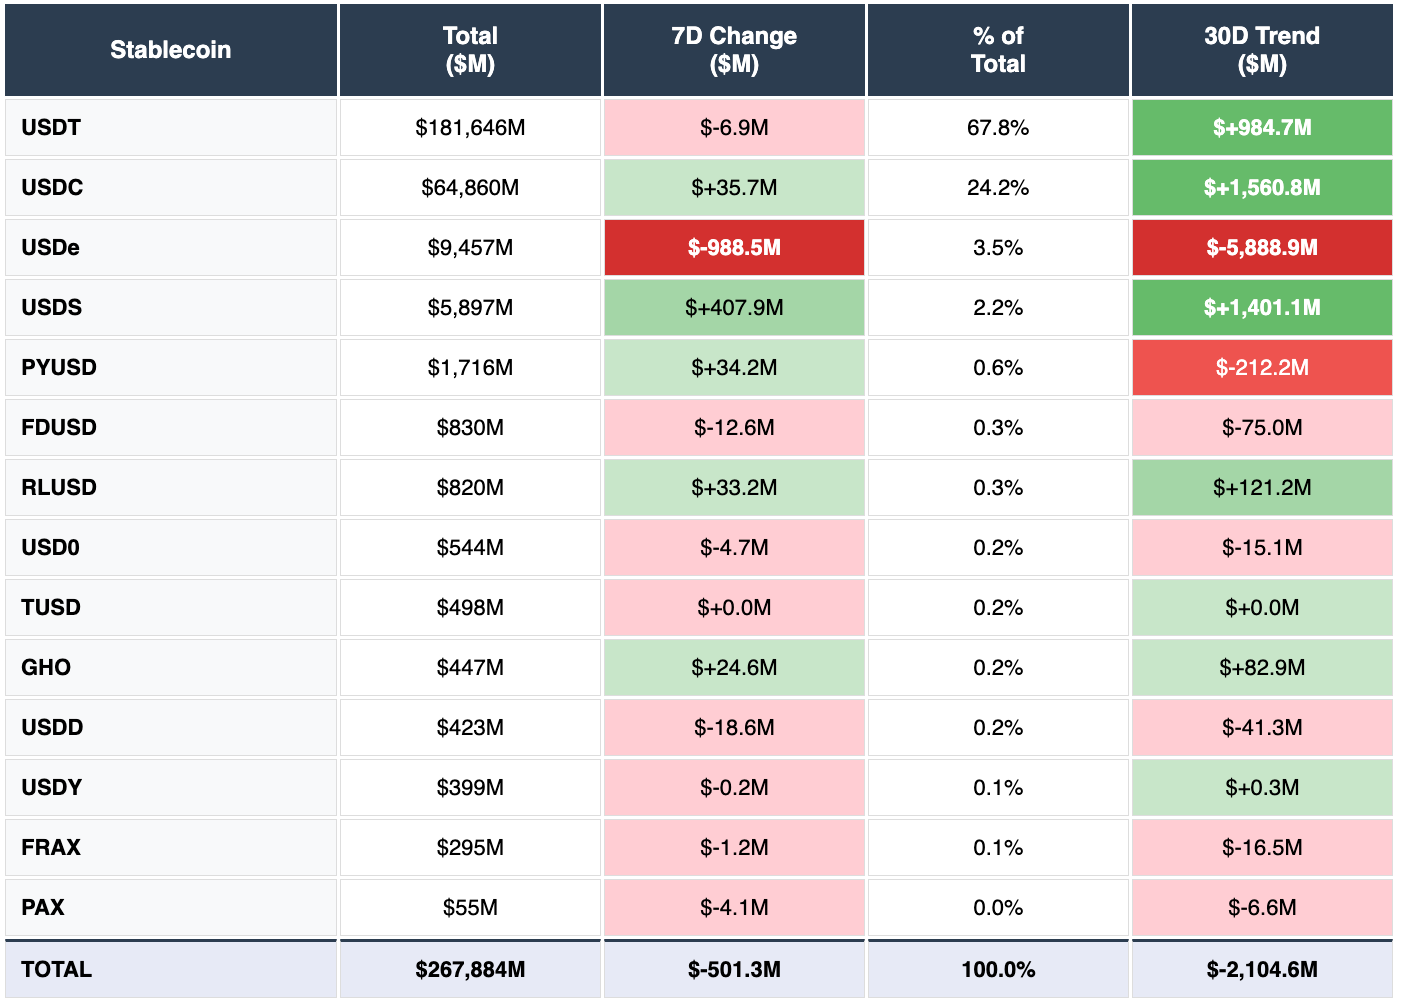Select USDT's $181,646M total cell
1402x1006 pixels.
point(469,127)
